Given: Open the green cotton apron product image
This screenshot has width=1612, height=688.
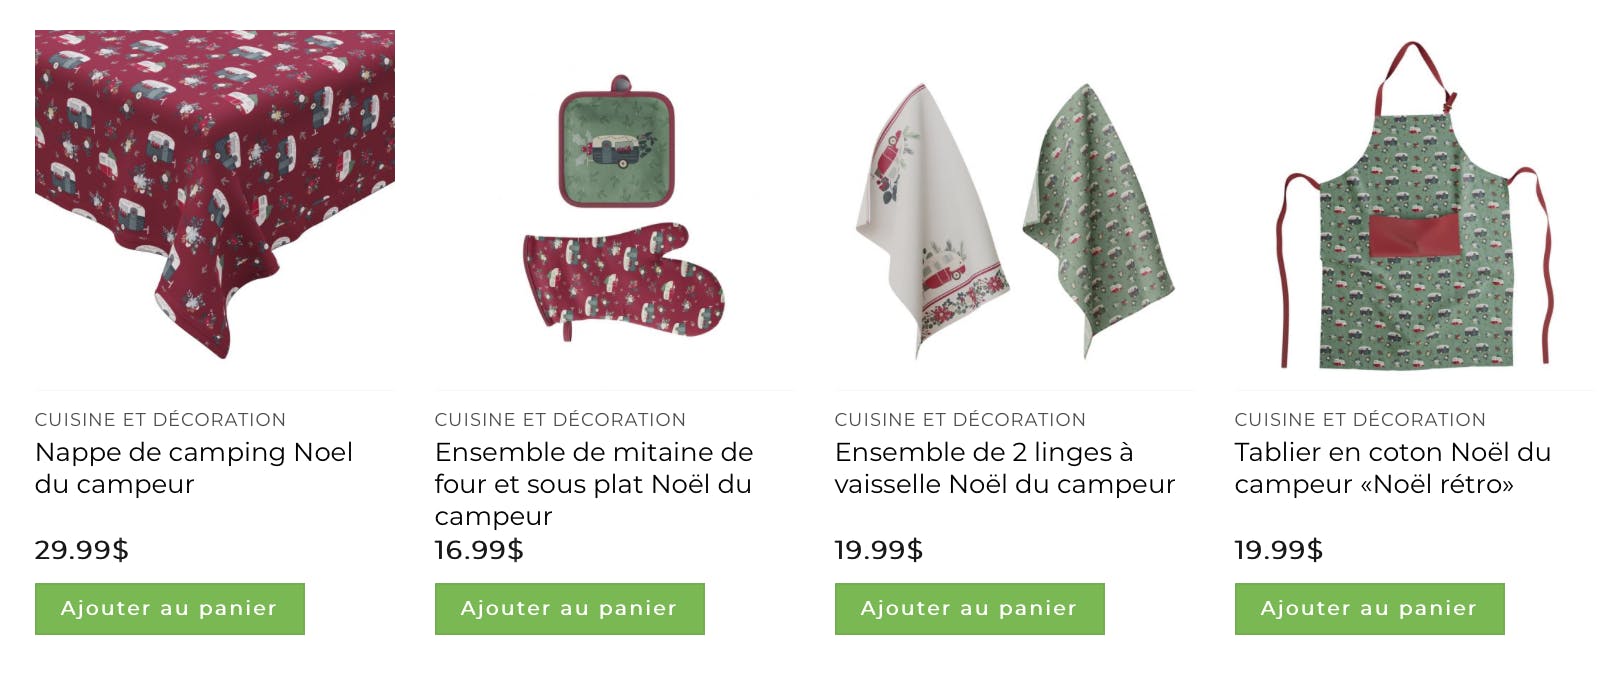Looking at the screenshot, I should click(1415, 205).
